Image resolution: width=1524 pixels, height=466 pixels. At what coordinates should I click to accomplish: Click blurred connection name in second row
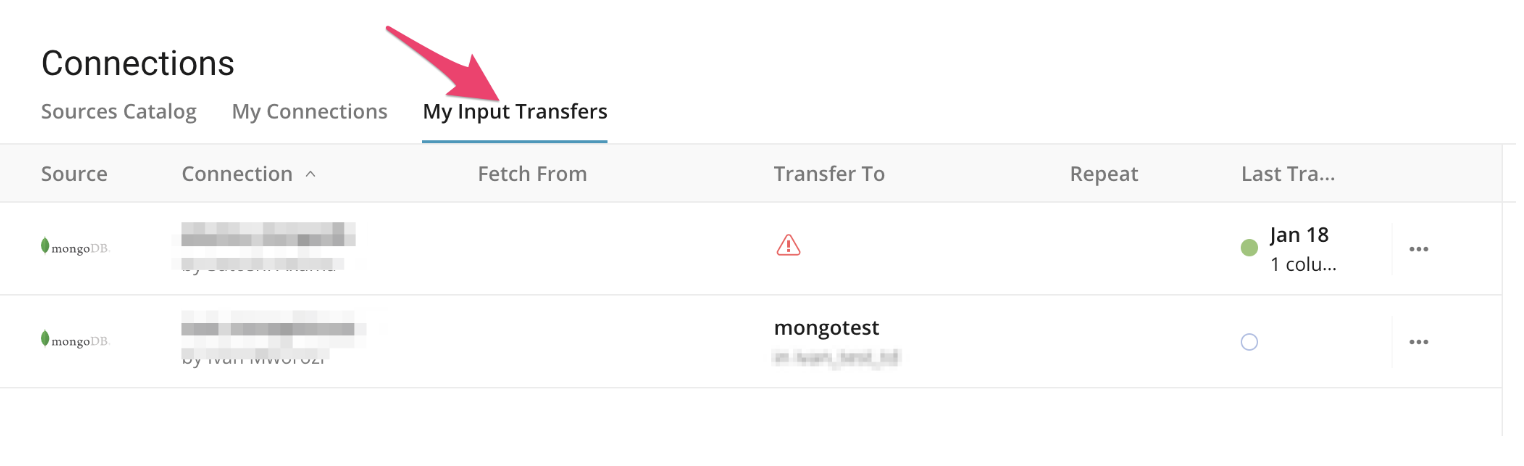(268, 328)
